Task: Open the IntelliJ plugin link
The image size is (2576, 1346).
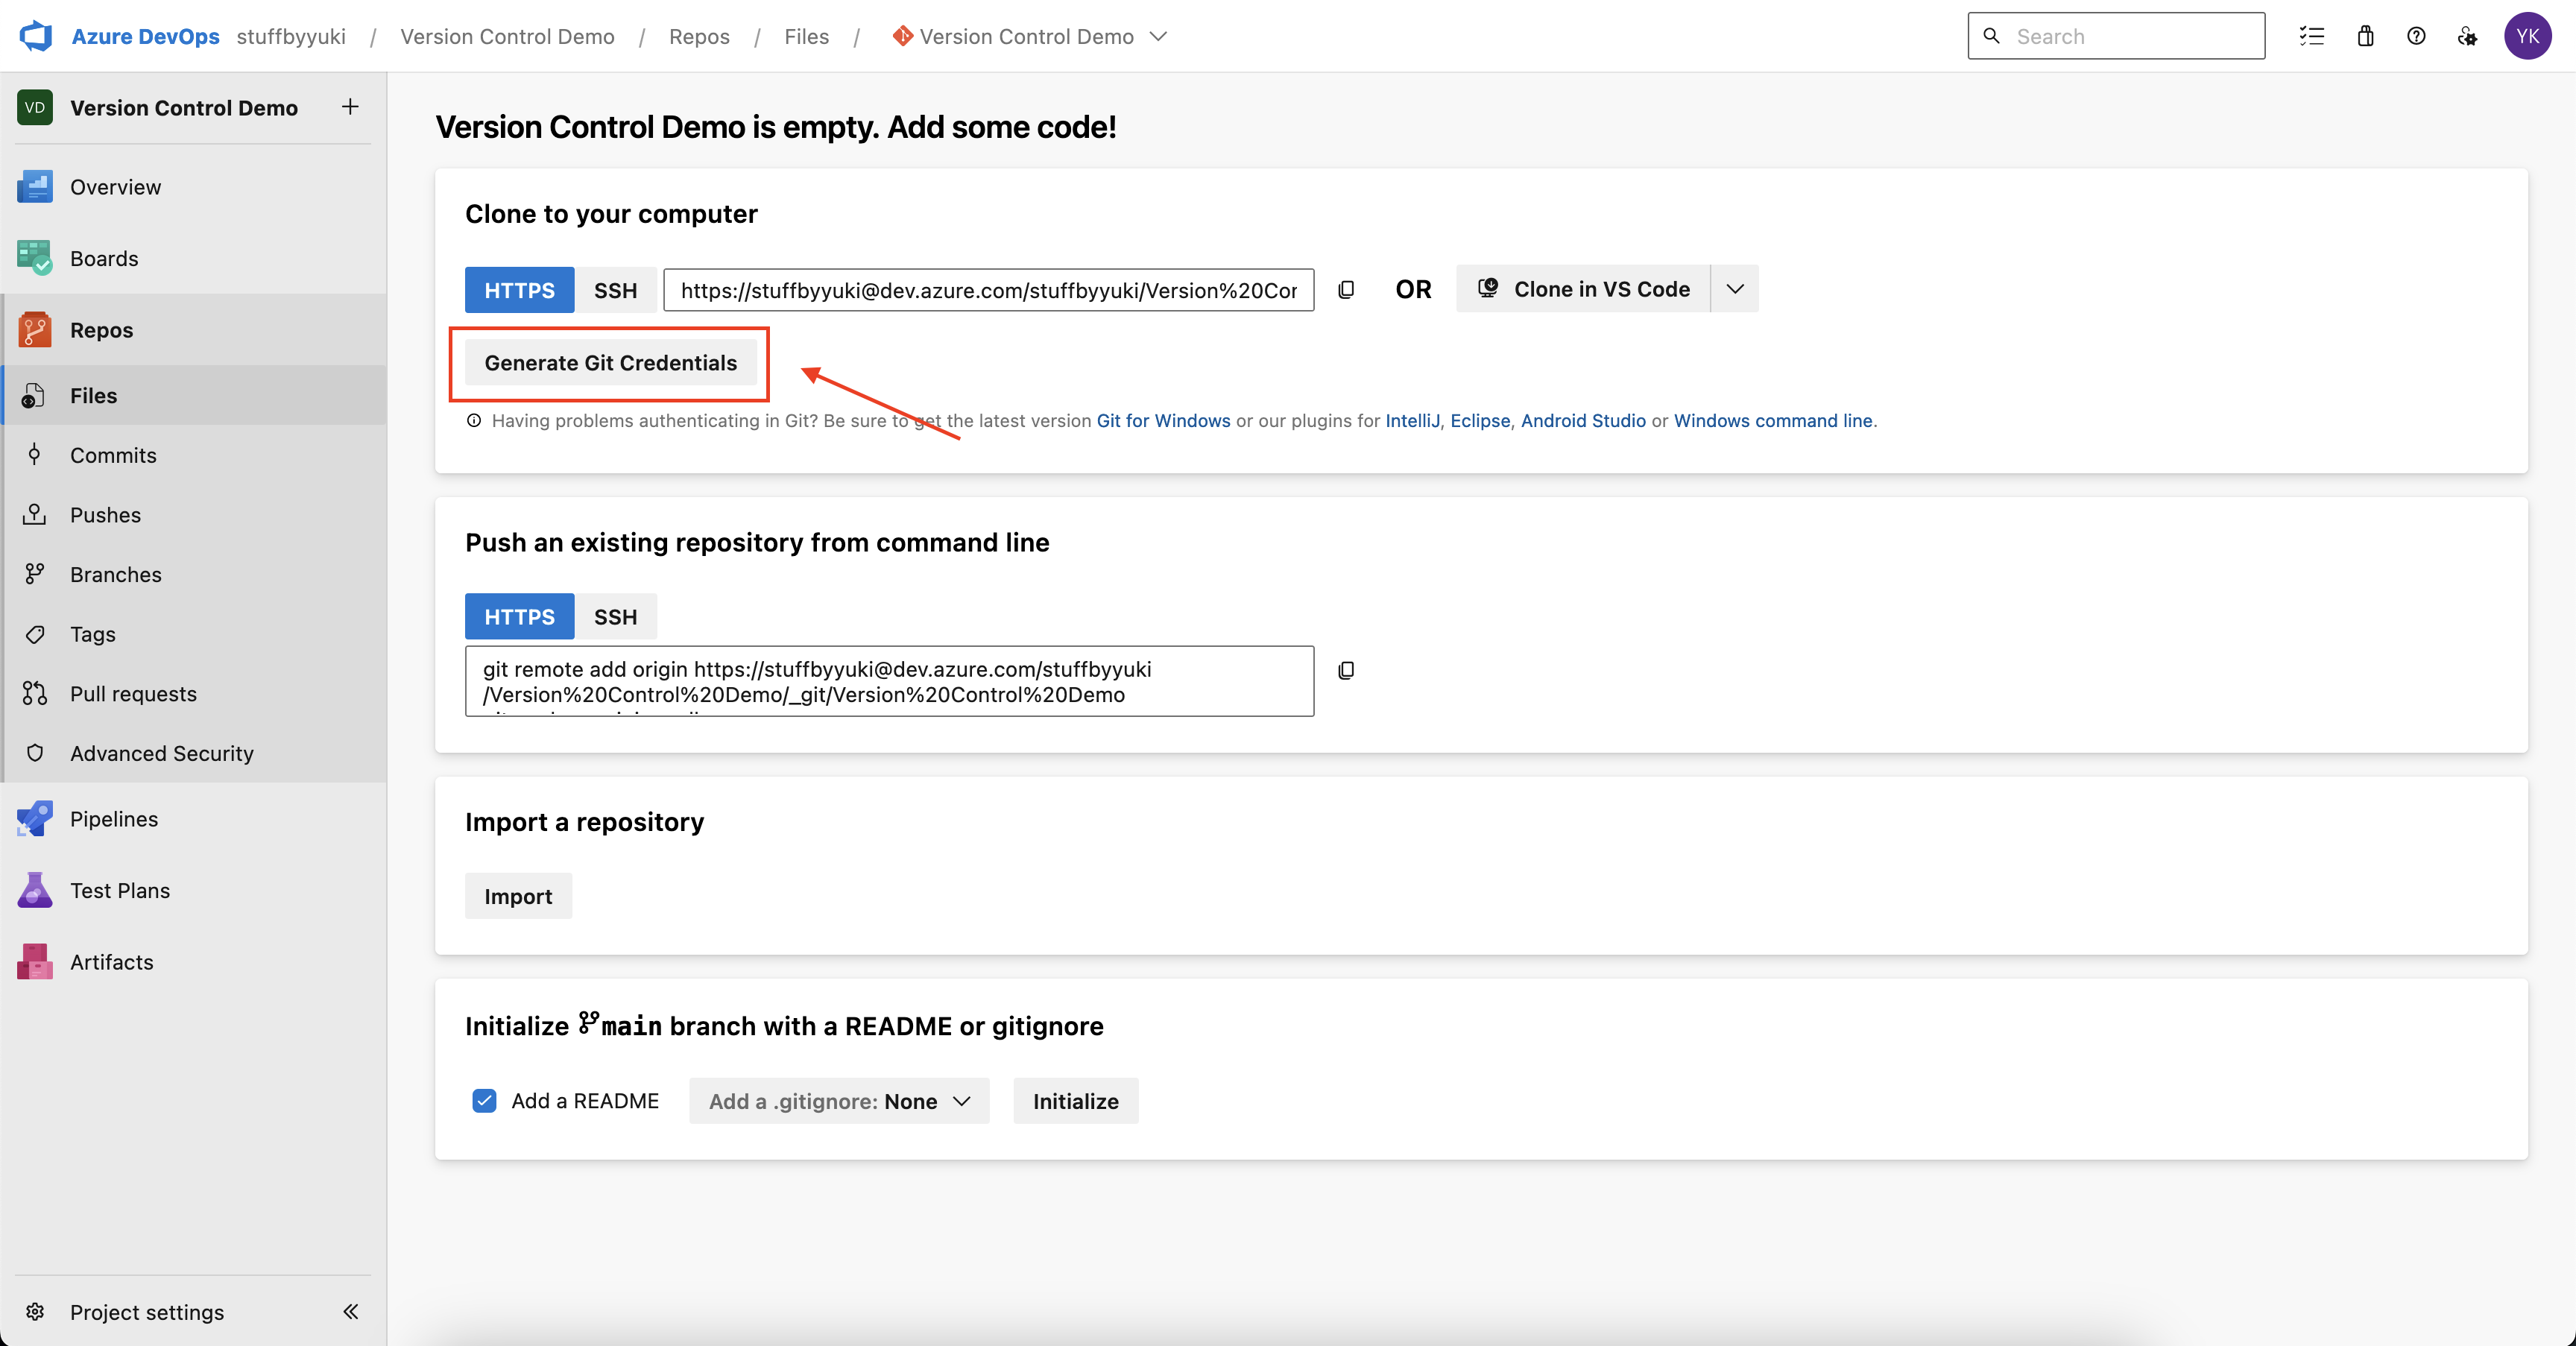Action: point(1412,421)
